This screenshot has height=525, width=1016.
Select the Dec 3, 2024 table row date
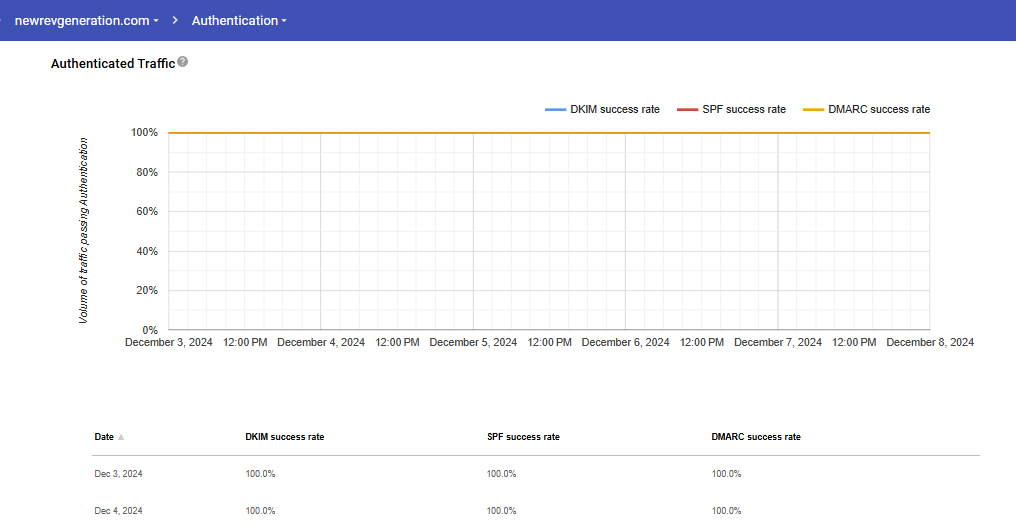118,474
